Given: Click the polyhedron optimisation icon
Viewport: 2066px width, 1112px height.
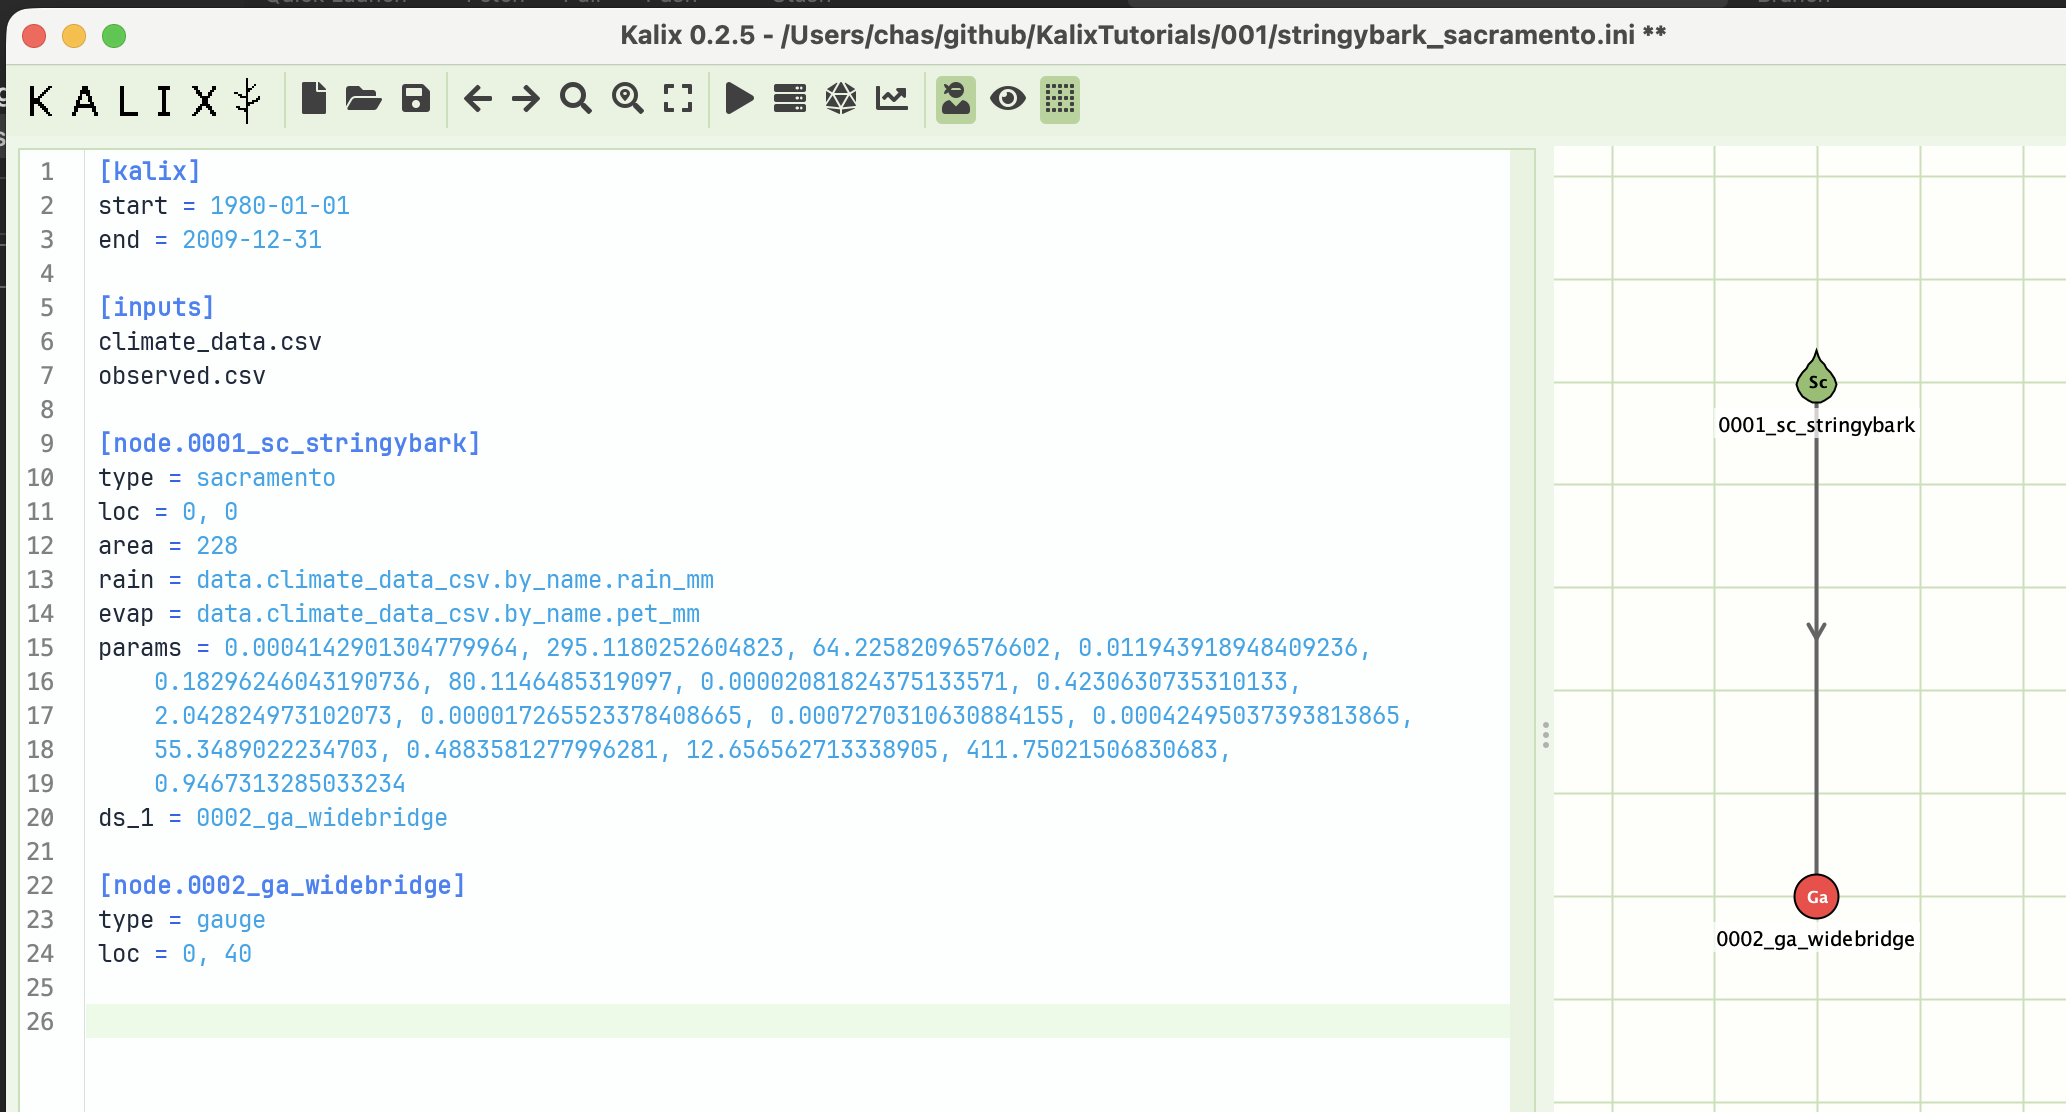Looking at the screenshot, I should 841,99.
